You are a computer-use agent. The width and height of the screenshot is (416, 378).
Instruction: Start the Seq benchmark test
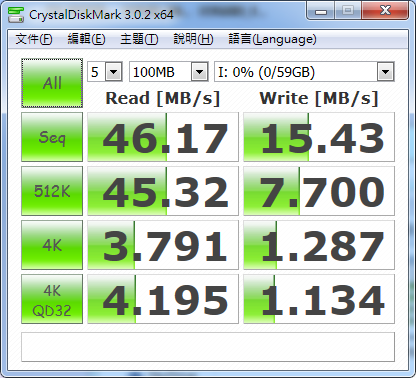pyautogui.click(x=52, y=137)
